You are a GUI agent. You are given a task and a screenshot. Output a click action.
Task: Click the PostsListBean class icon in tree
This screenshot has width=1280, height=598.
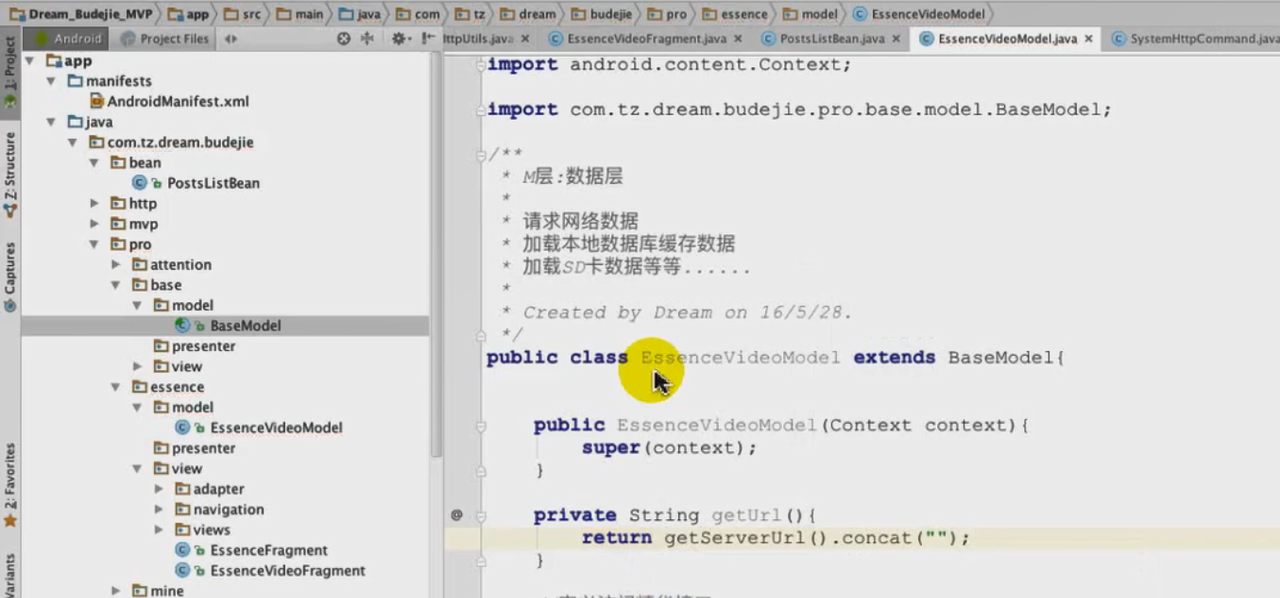click(140, 183)
